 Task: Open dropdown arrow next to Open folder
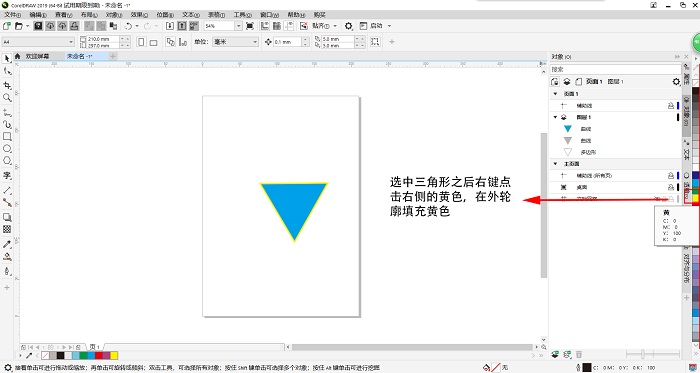[28, 26]
